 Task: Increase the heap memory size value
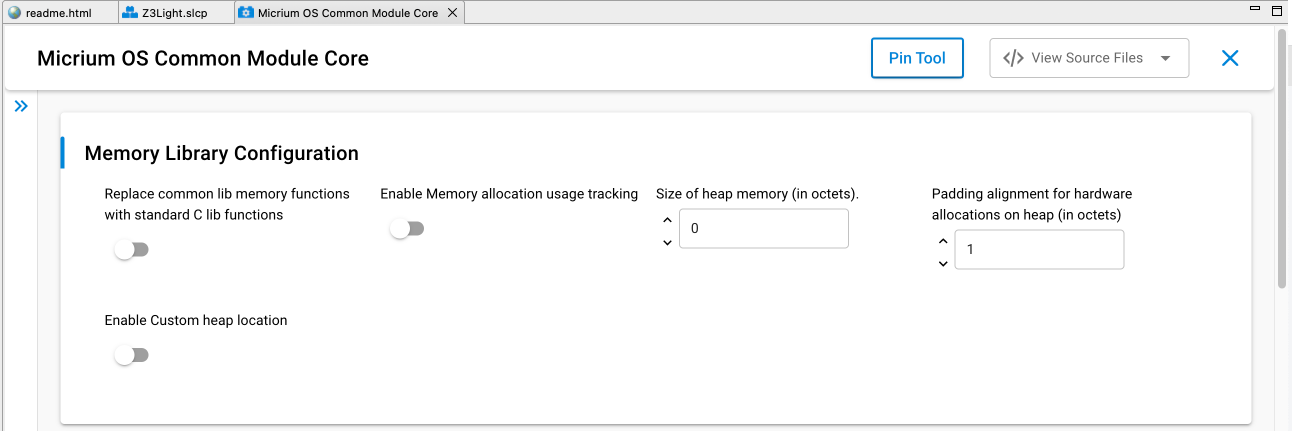pyautogui.click(x=668, y=220)
